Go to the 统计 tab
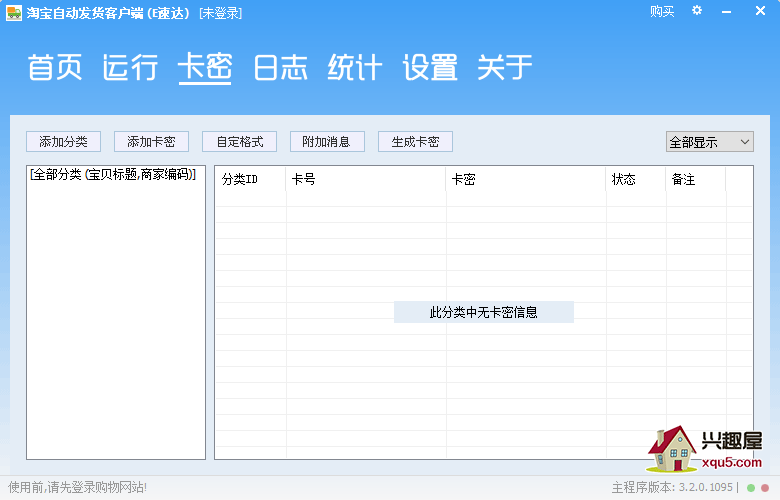Viewport: 780px width, 500px height. [x=355, y=67]
